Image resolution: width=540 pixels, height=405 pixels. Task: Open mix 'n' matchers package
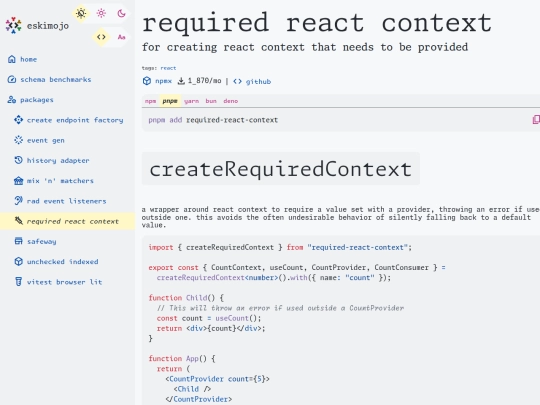click(x=60, y=181)
